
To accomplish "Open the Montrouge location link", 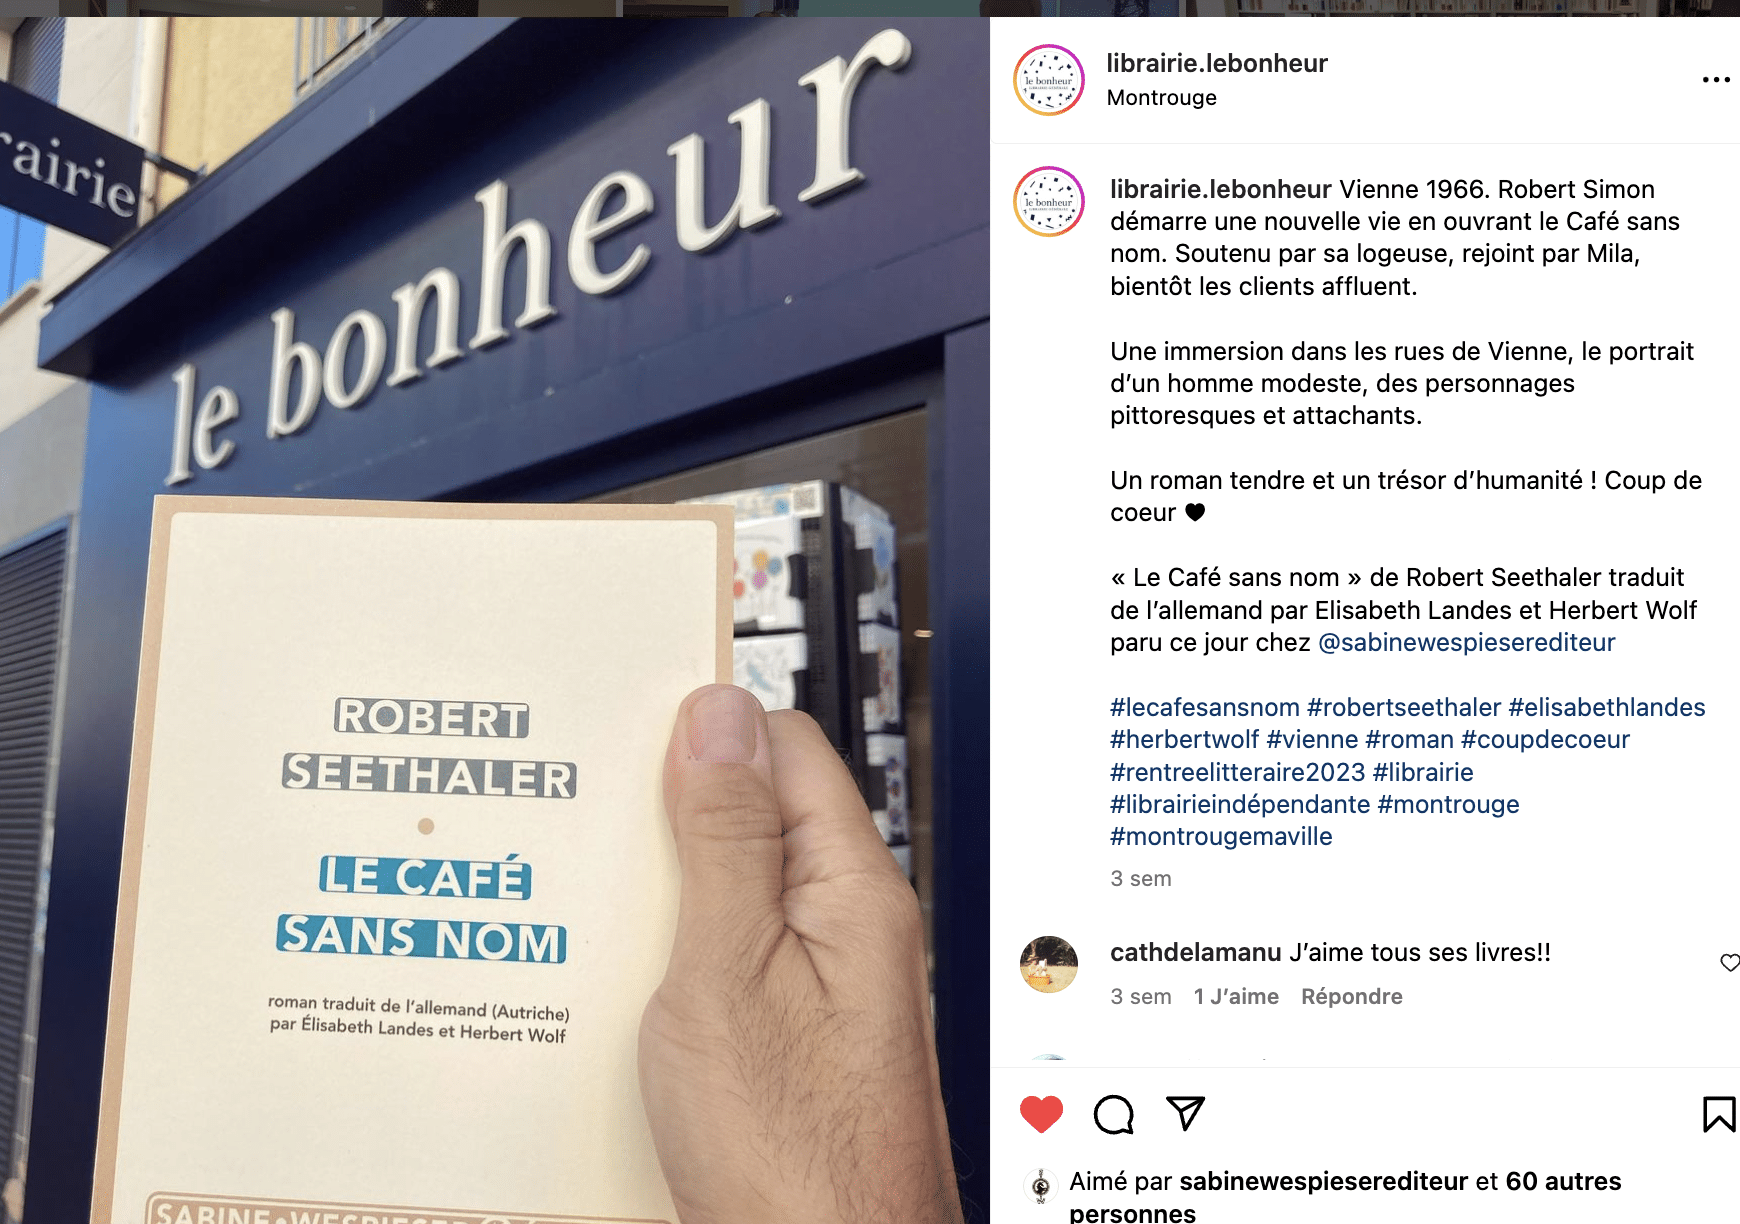I will point(1162,98).
